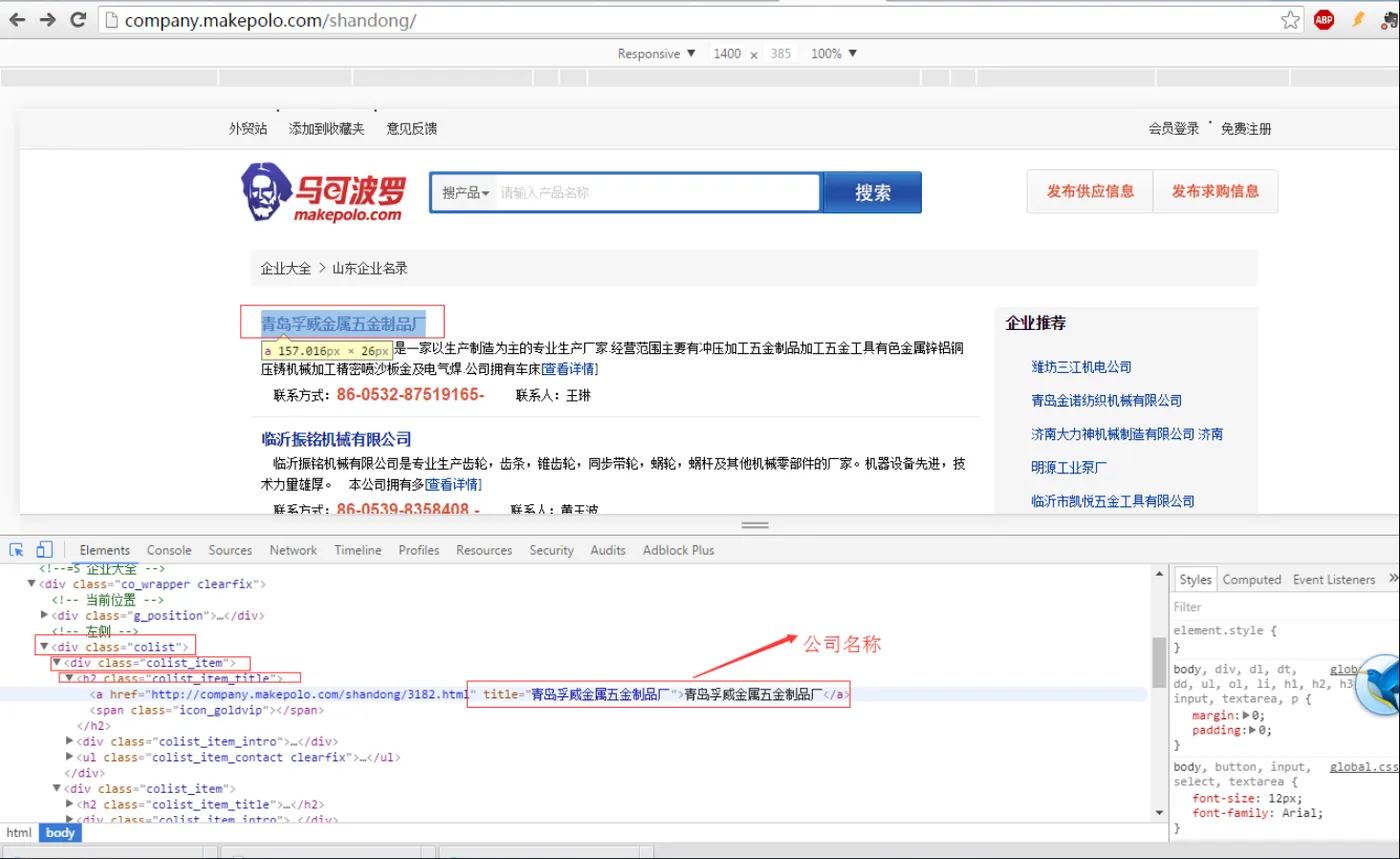Open the 搜产品 search type dropdown
The image size is (1400, 859).
pyautogui.click(x=466, y=193)
